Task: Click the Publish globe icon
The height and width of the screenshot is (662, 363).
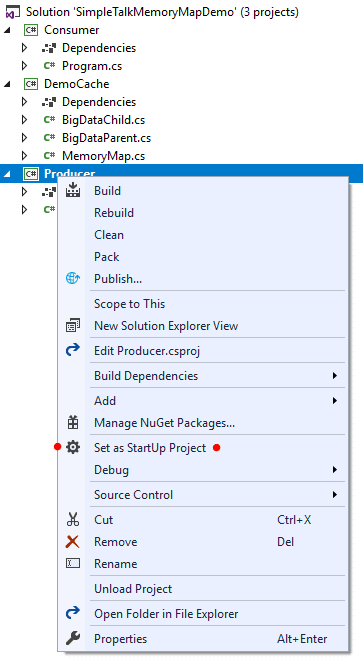Action: 73,279
